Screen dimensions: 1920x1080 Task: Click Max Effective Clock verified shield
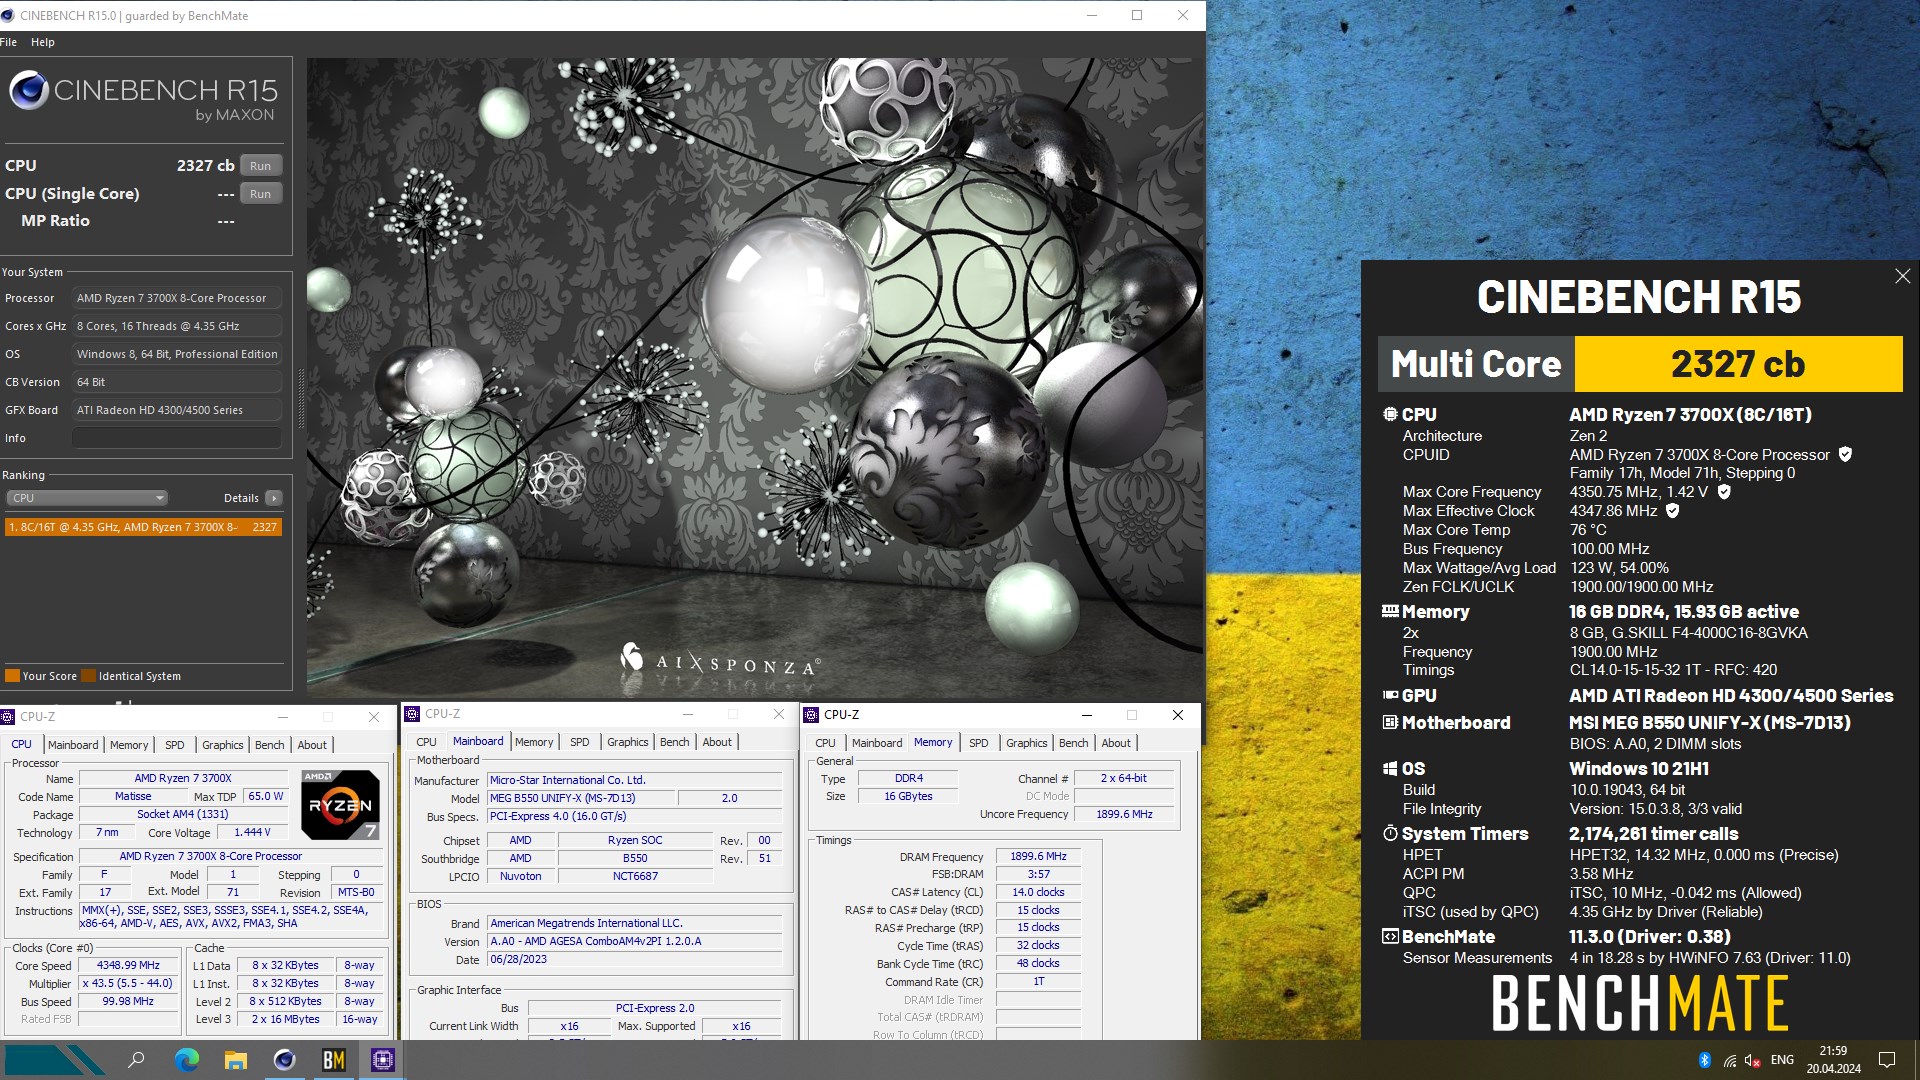pos(1672,511)
